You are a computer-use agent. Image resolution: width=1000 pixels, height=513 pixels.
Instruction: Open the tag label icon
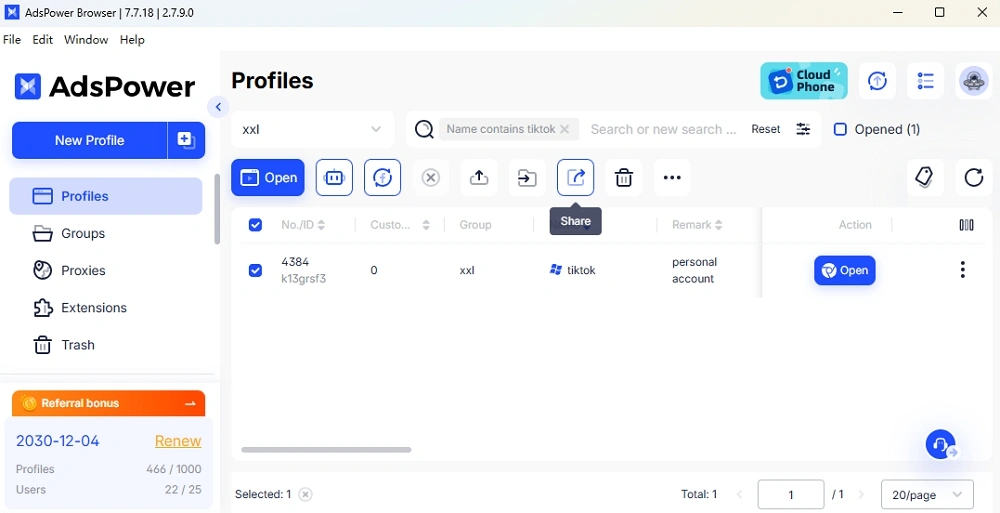(924, 178)
